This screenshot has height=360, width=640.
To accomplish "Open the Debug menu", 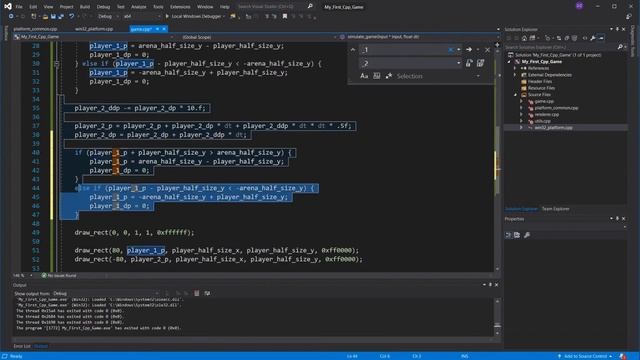I will tap(103, 7).
